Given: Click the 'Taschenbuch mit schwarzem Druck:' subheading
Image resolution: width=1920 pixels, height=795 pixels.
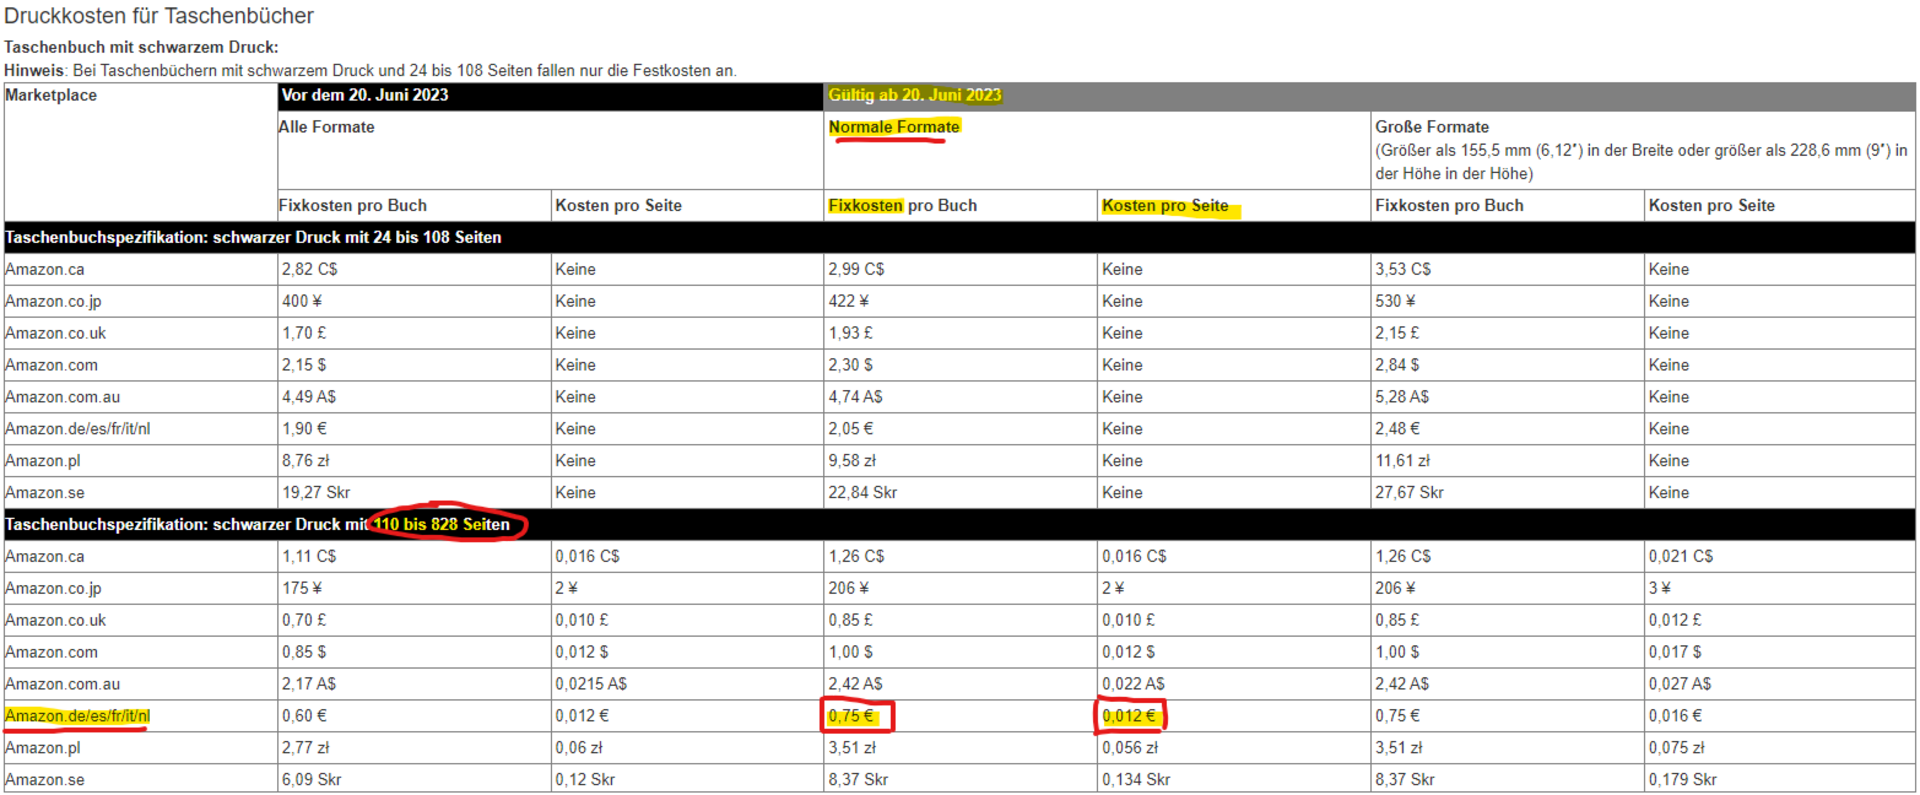Looking at the screenshot, I should (141, 47).
